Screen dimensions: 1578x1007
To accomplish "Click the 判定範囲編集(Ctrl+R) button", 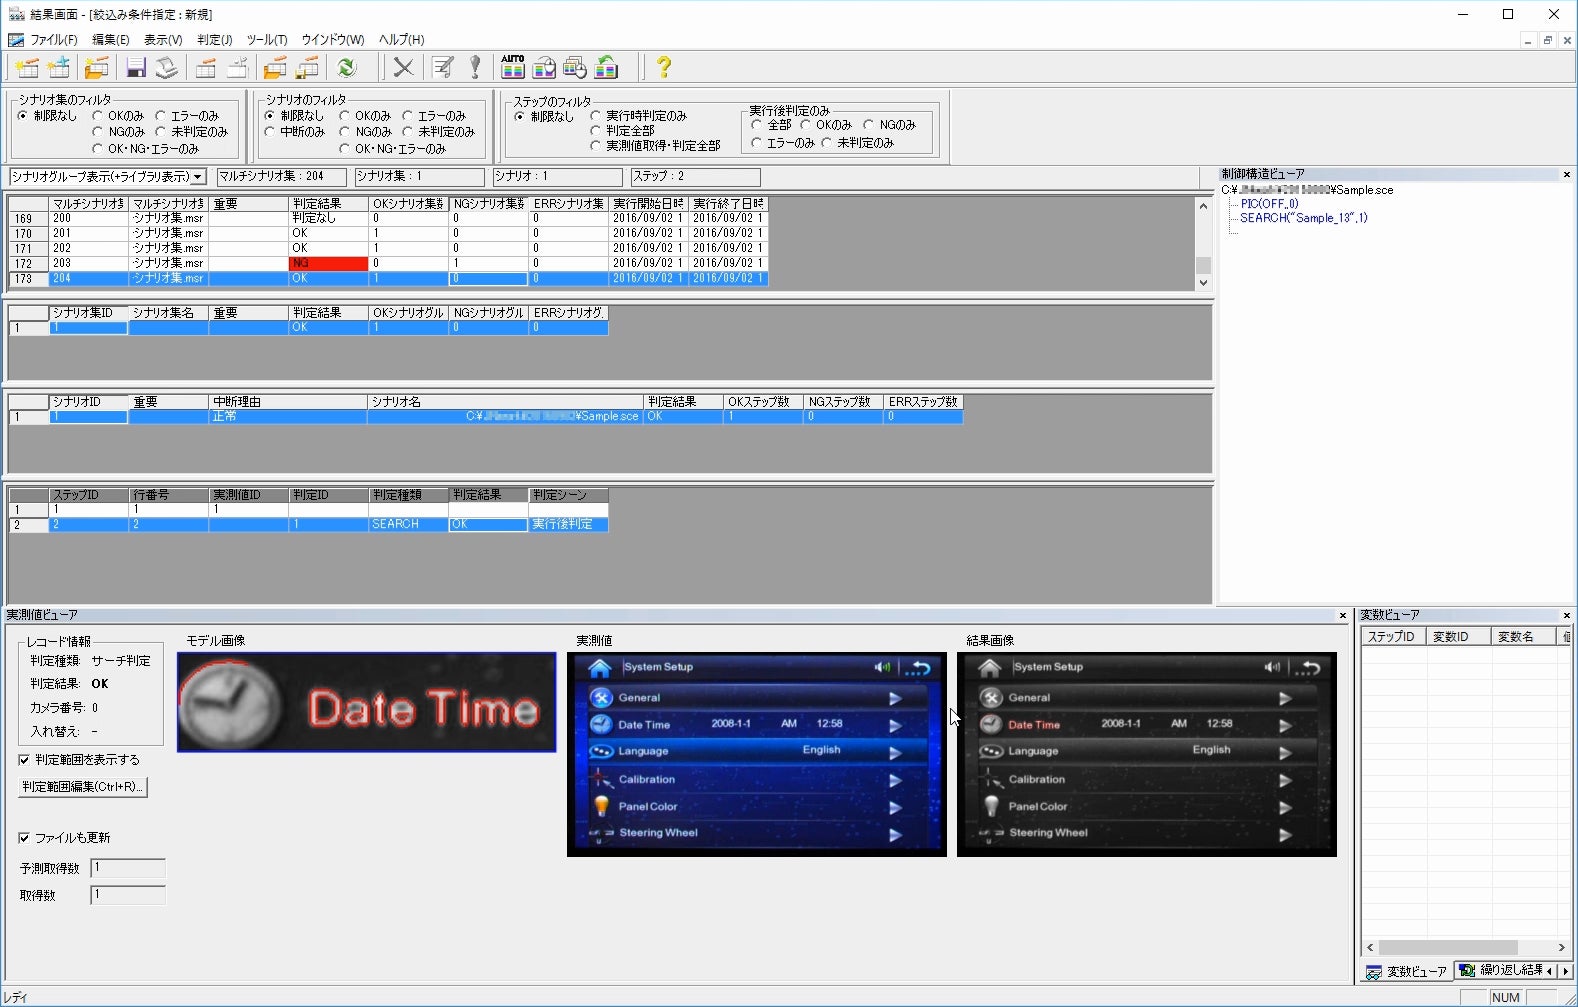I will 84,787.
